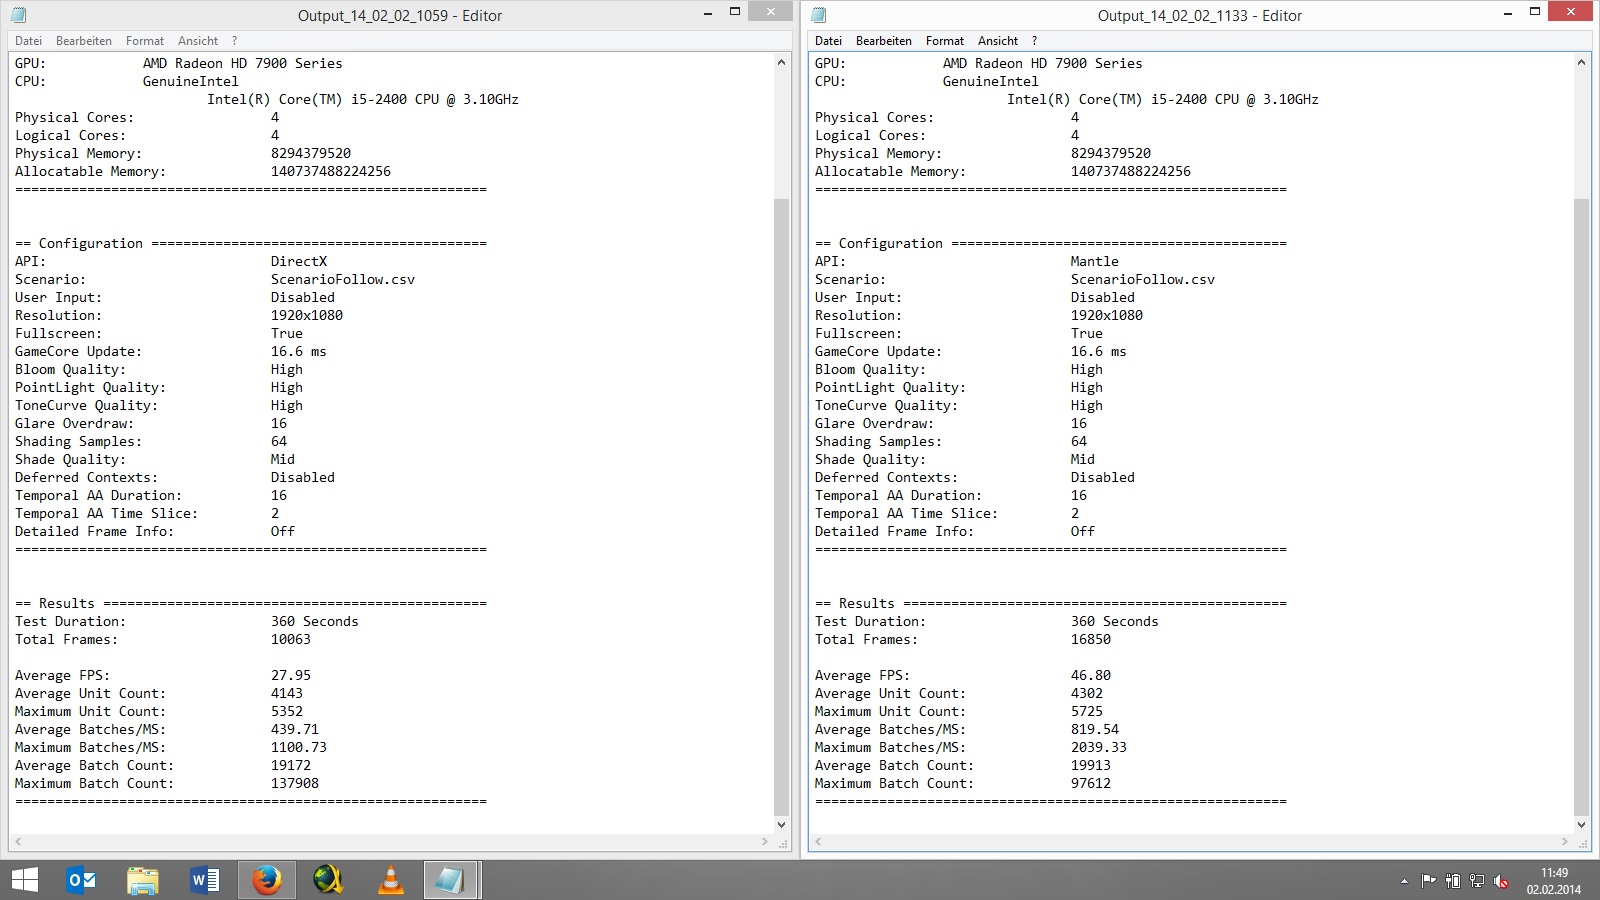This screenshot has width=1600, height=900.
Task: Open Datei menu in the 1133 editor
Action: 829,41
